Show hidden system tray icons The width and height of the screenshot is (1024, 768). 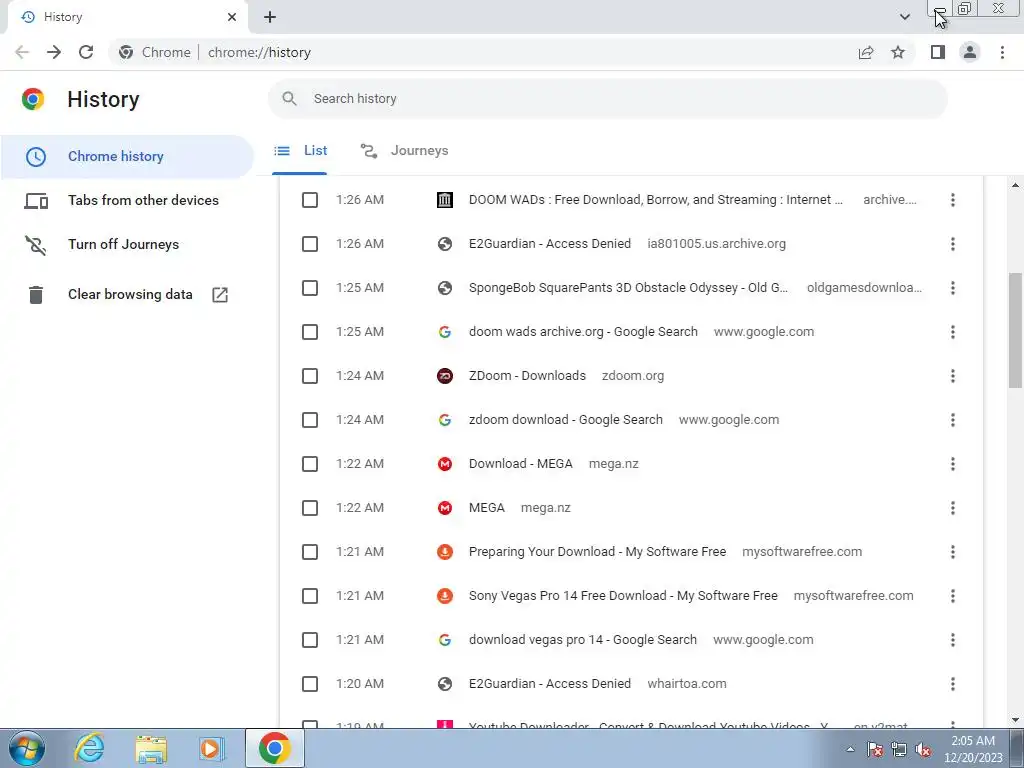pyautogui.click(x=850, y=749)
